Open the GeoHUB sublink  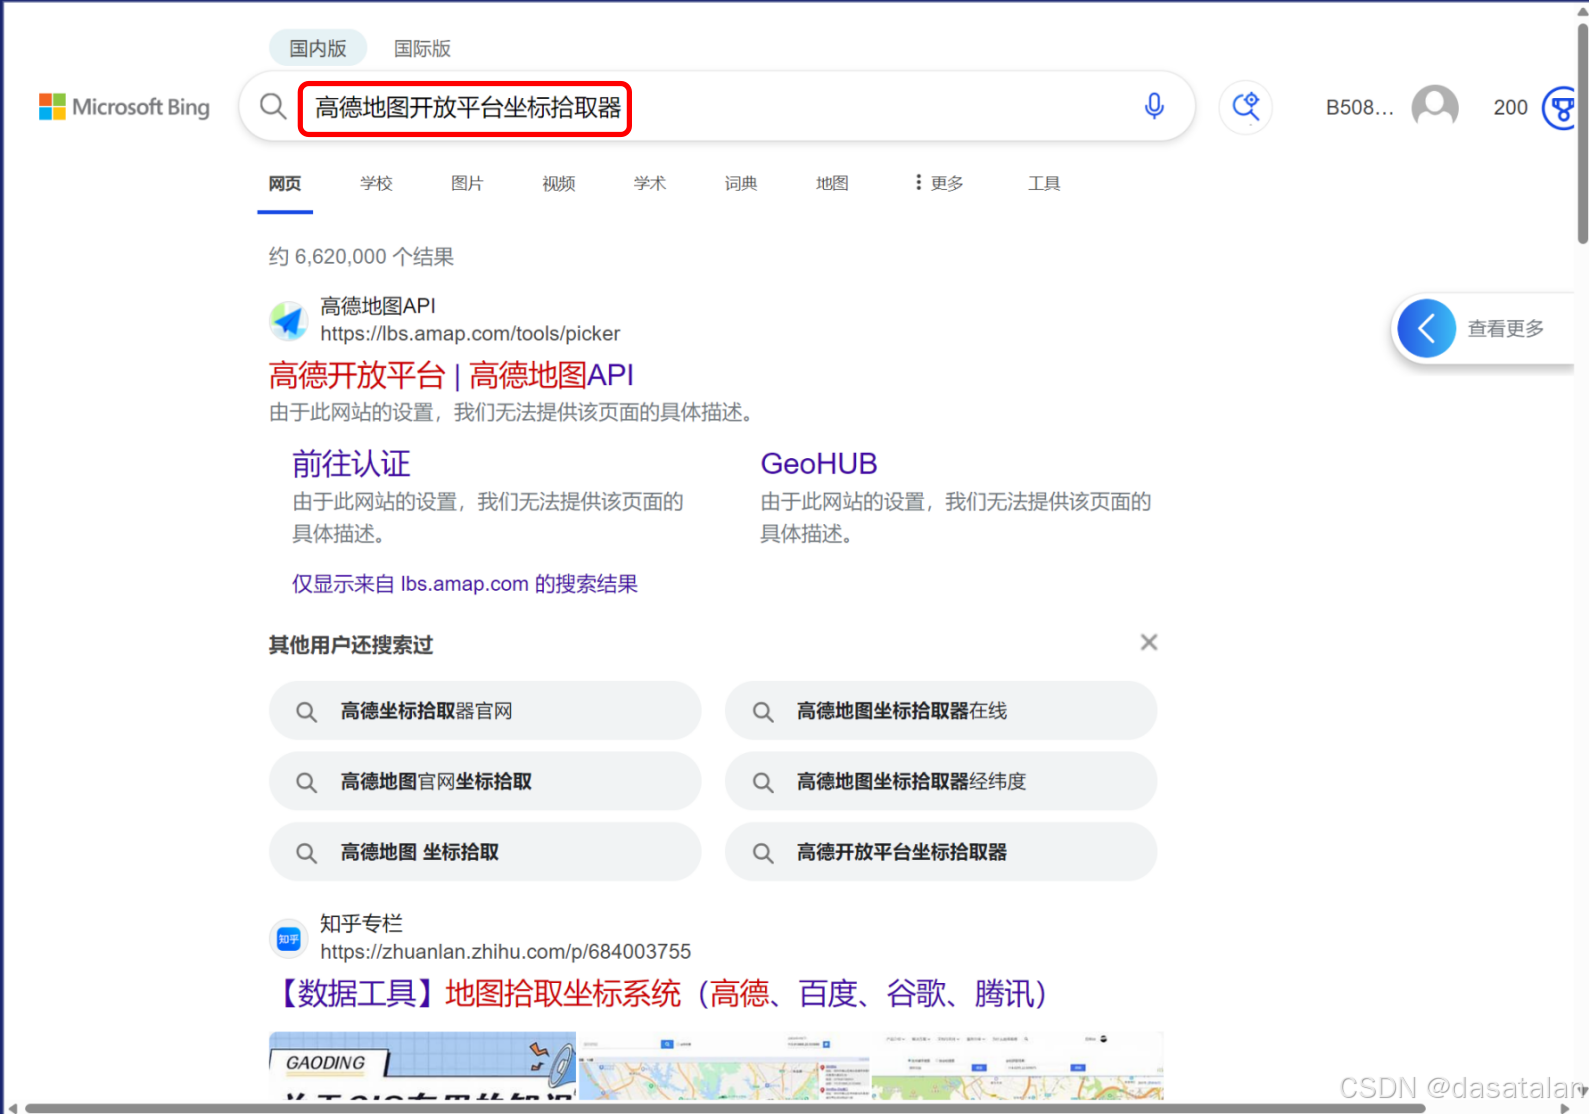click(x=819, y=464)
